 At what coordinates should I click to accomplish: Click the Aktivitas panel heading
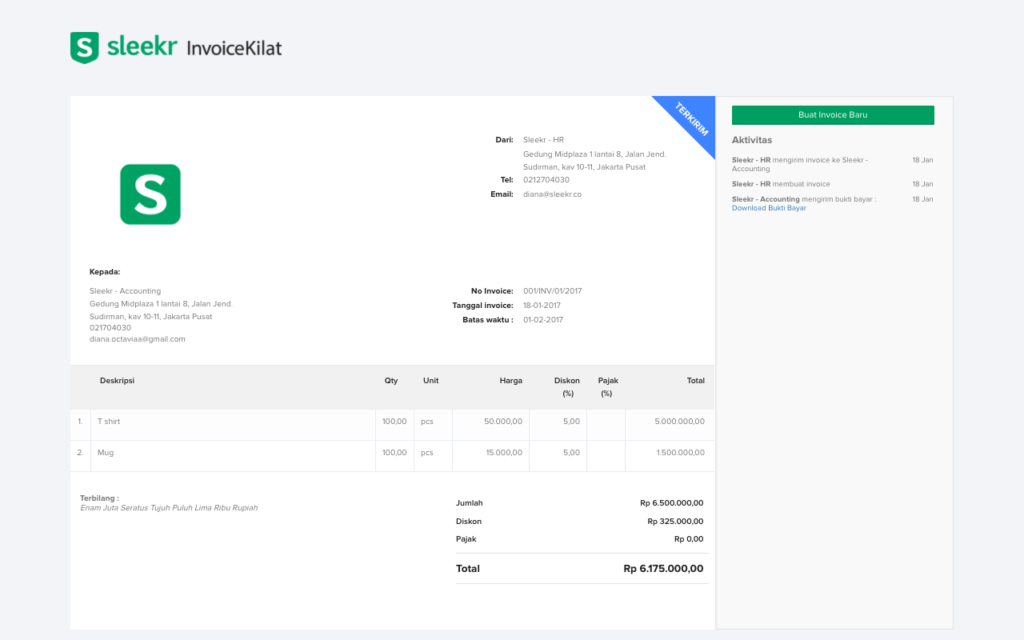pyautogui.click(x=752, y=140)
